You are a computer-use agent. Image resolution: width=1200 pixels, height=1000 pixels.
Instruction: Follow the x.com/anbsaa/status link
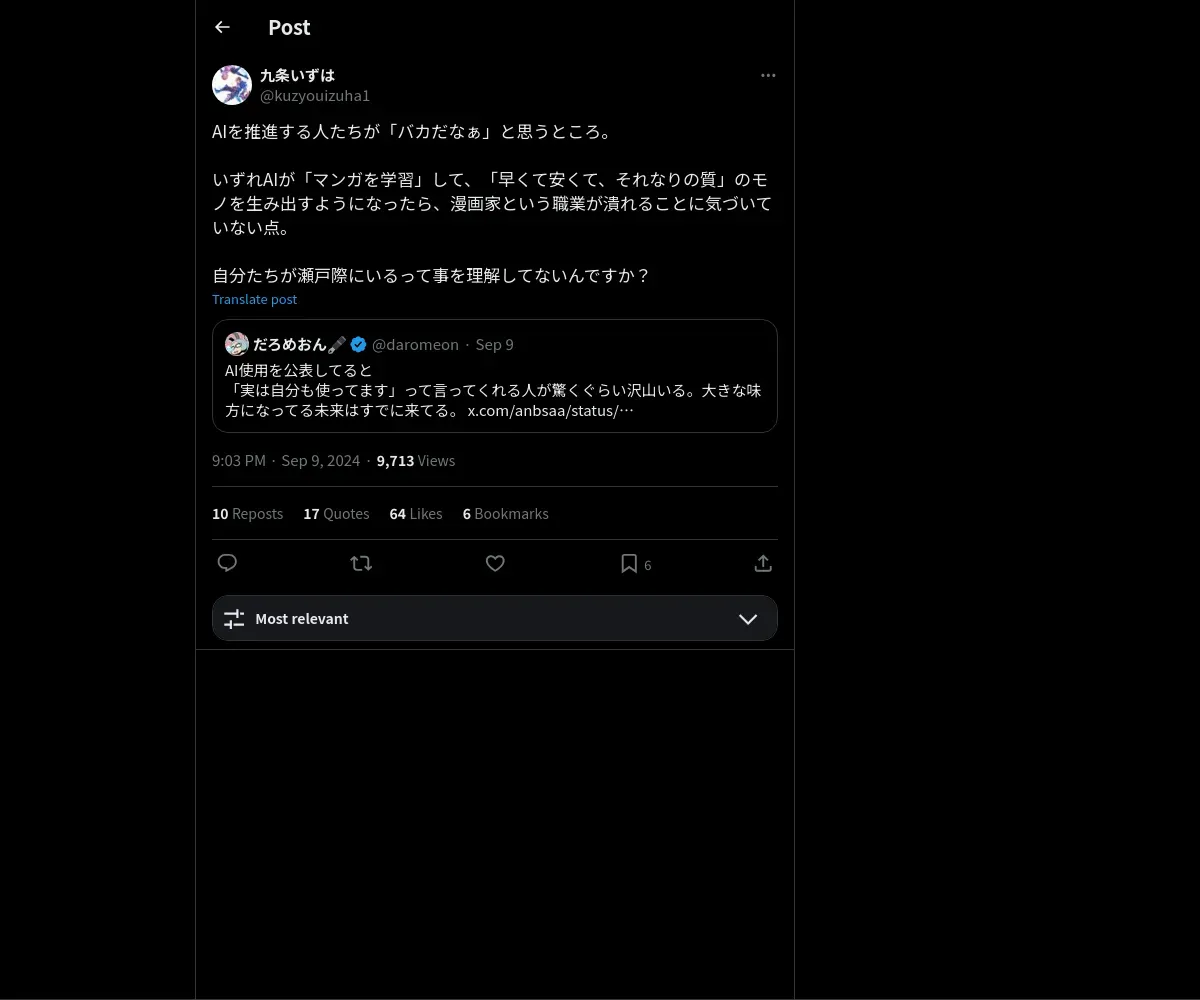551,410
